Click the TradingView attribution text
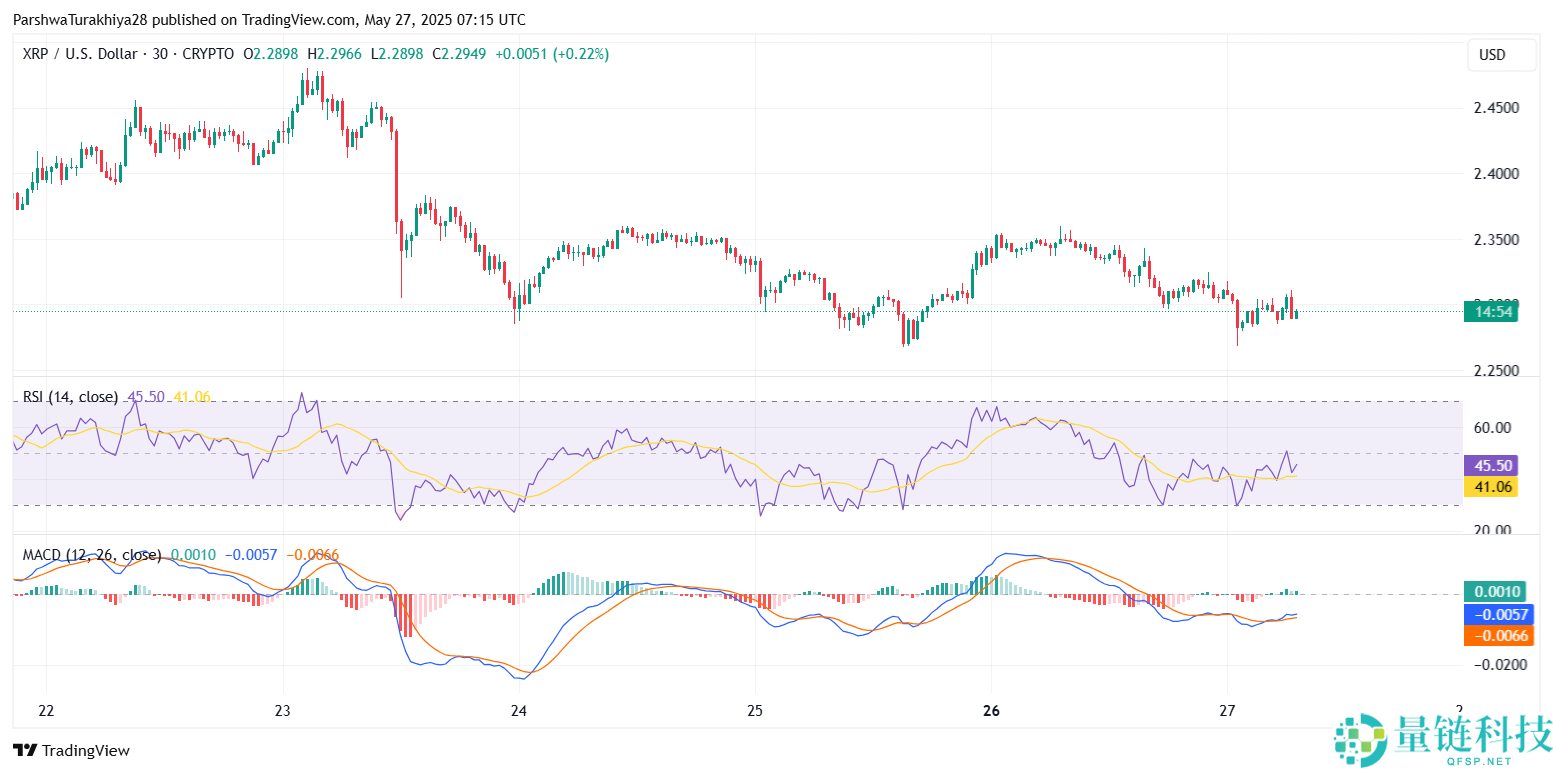 [85, 750]
